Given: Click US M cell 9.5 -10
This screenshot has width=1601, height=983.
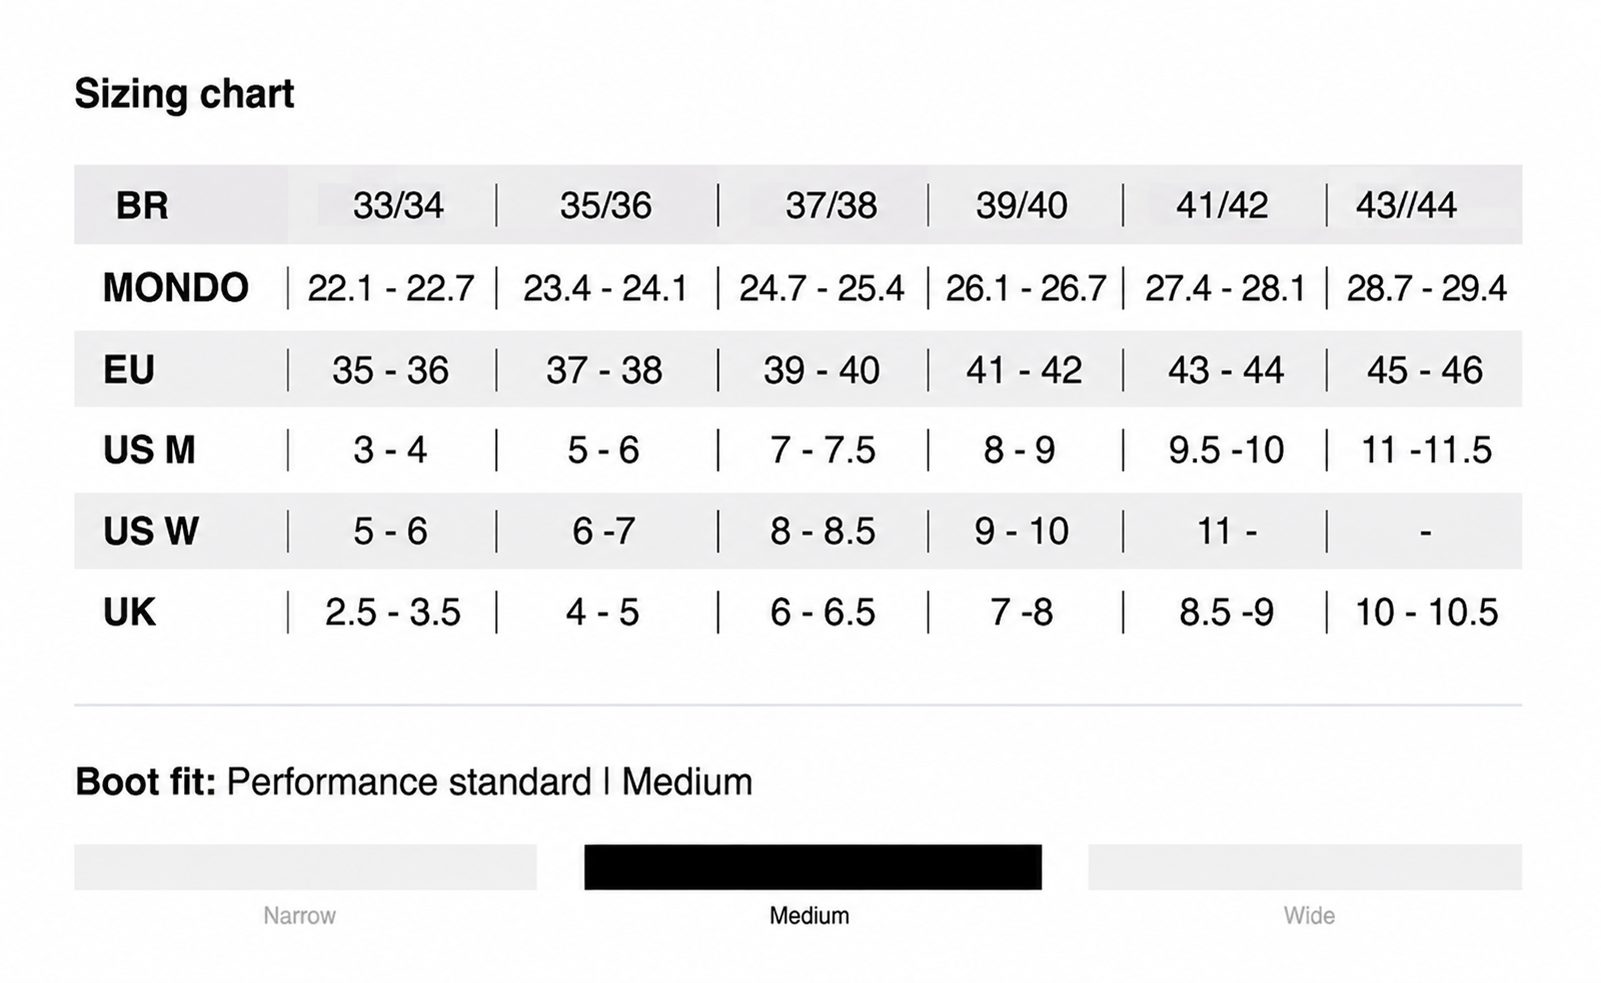Looking at the screenshot, I should tap(1226, 451).
